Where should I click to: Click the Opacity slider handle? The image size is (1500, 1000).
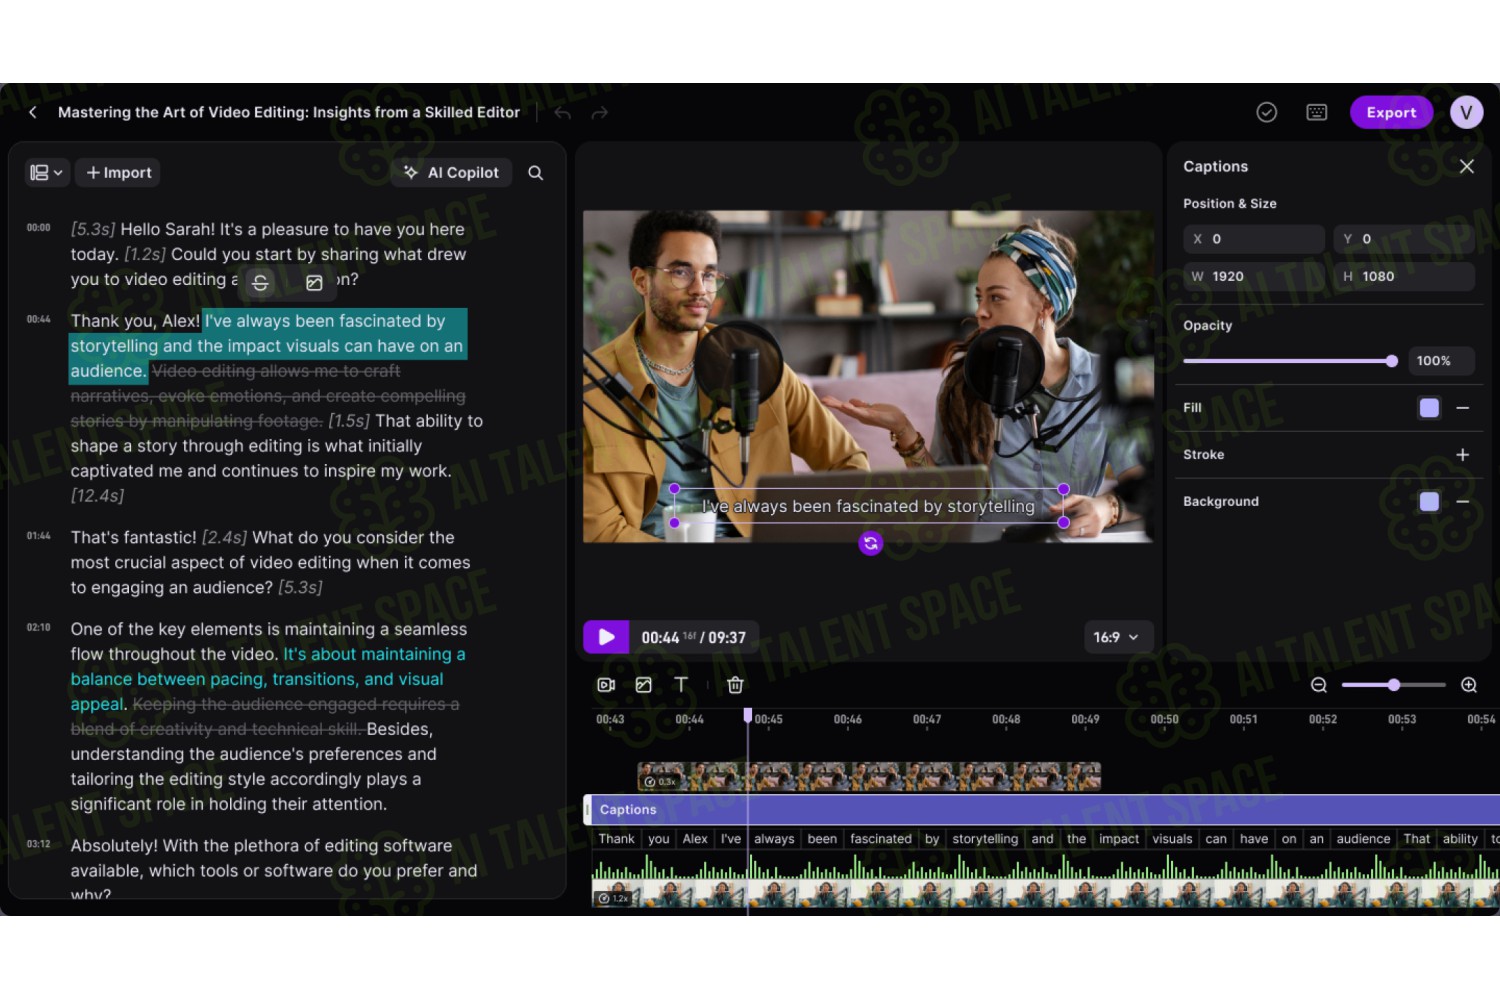pos(1391,361)
